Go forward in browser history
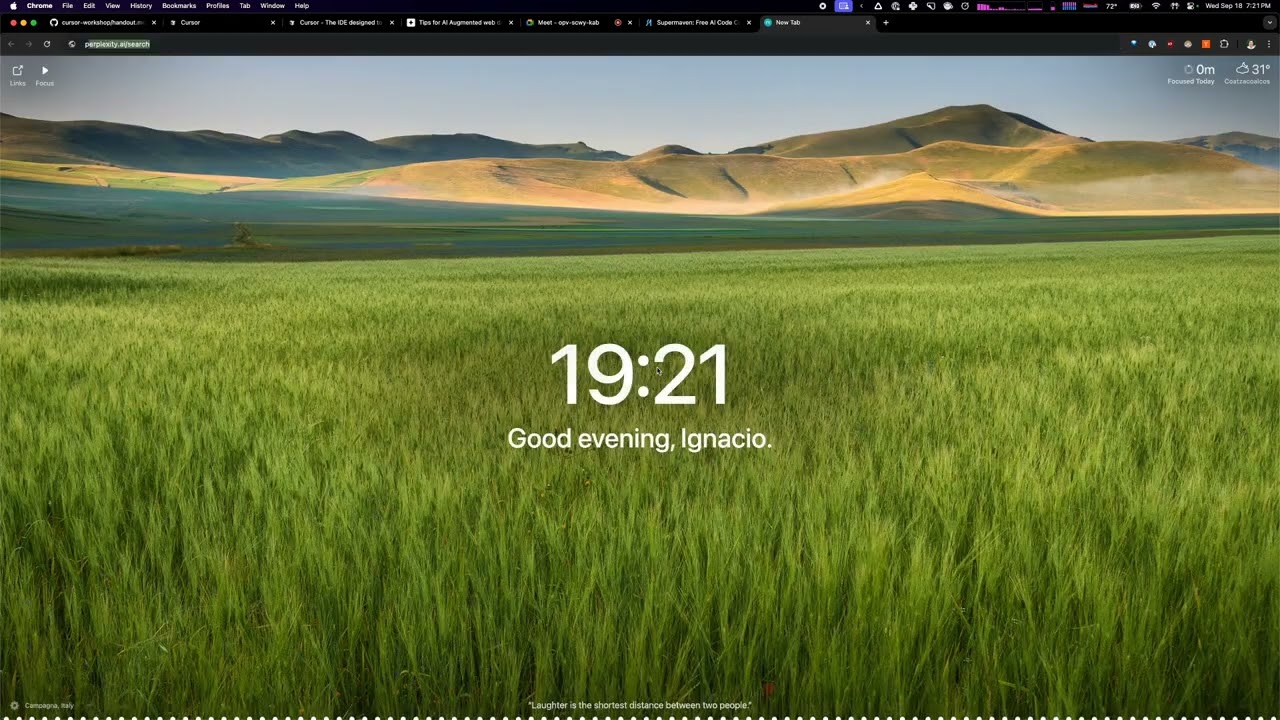Image resolution: width=1280 pixels, height=720 pixels. click(28, 44)
